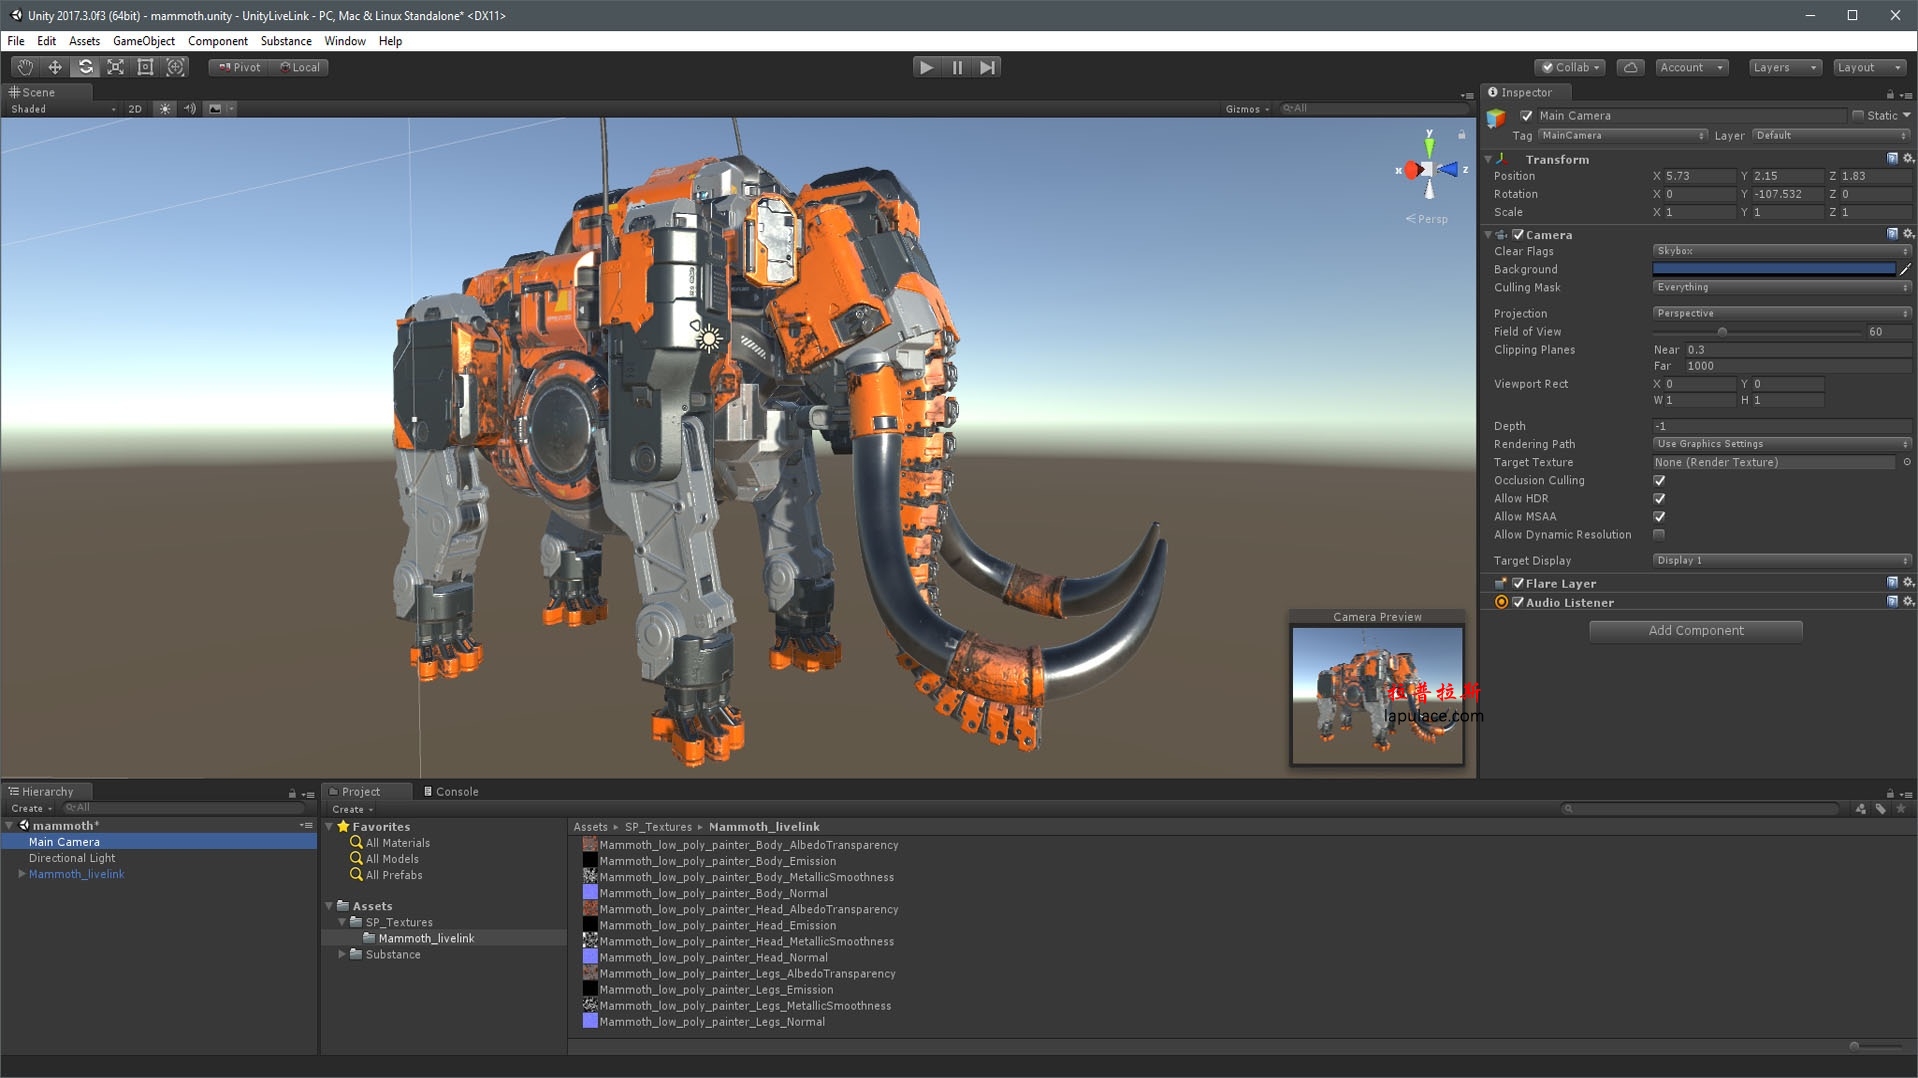1918x1078 pixels.
Task: Pause the game playback
Action: [957, 67]
